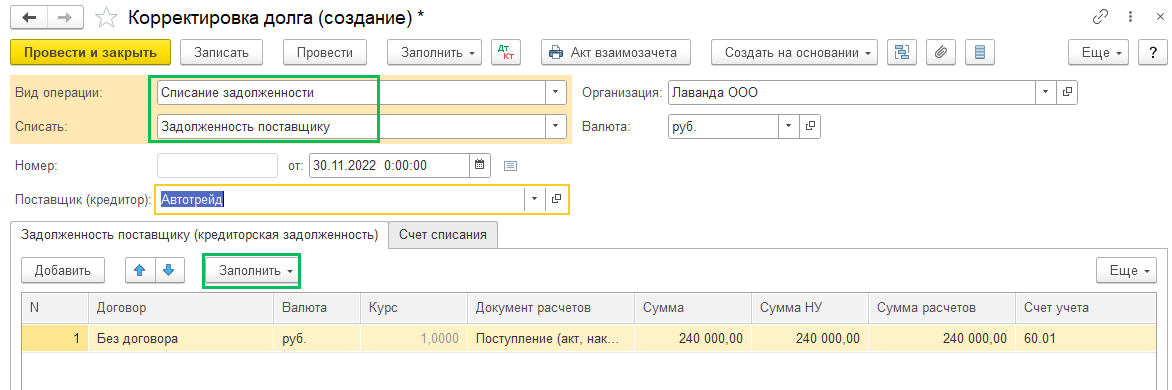Expand Поставщик (кредитор) dropdown arrow

pyautogui.click(x=535, y=199)
